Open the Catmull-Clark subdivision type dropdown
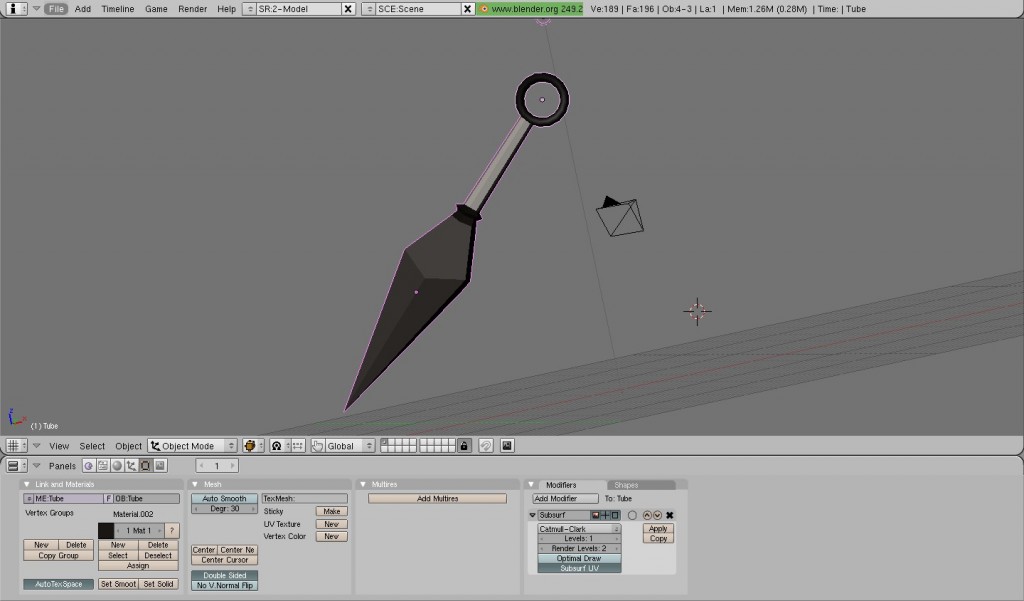 point(579,529)
